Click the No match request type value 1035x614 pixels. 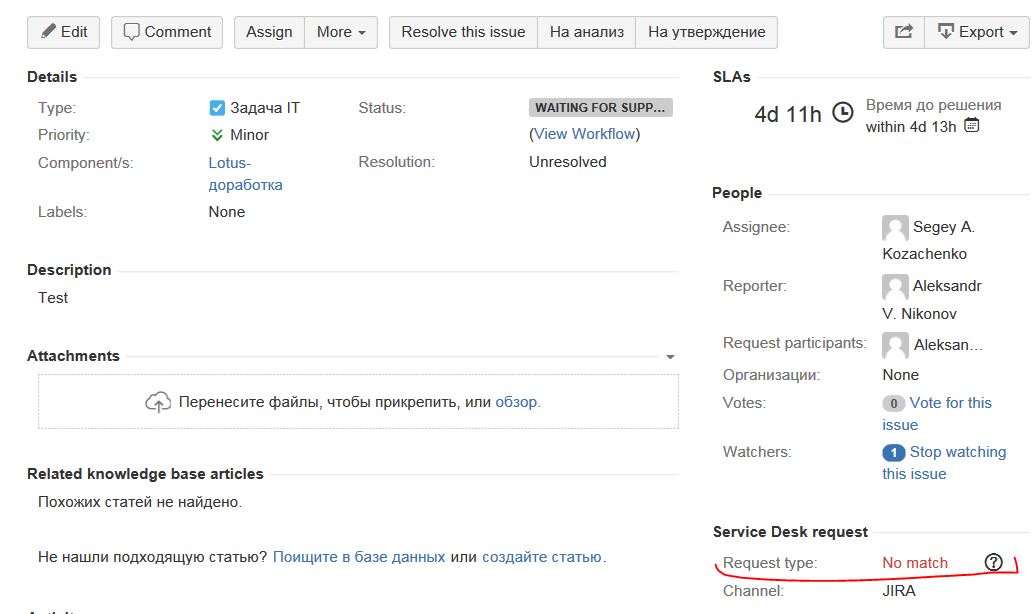click(x=915, y=563)
